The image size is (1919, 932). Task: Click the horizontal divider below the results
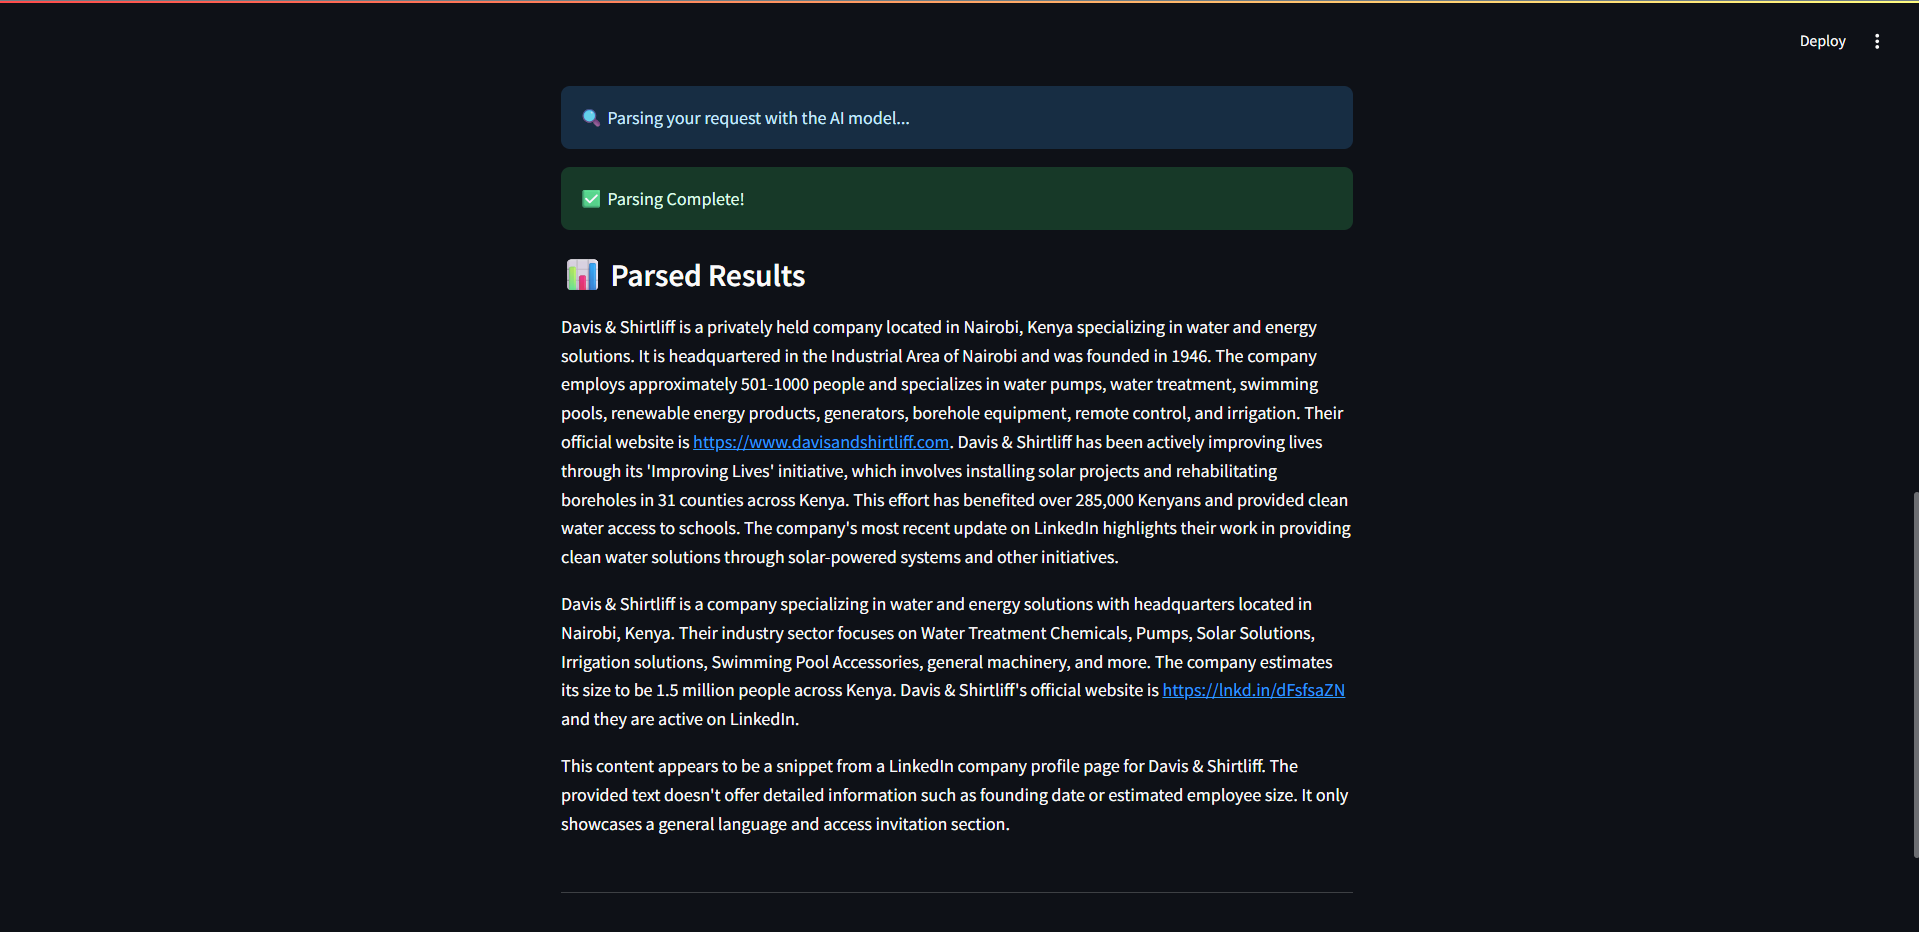[956, 892]
